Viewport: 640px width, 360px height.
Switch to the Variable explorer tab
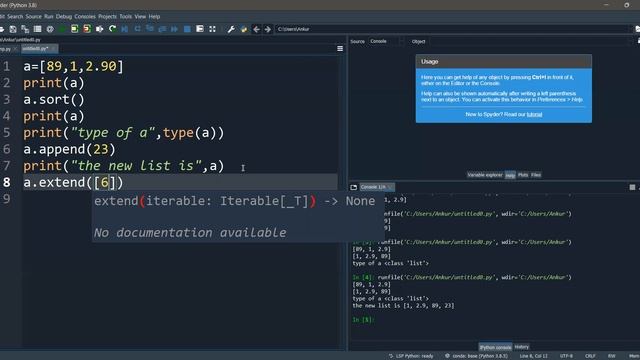click(x=485, y=175)
